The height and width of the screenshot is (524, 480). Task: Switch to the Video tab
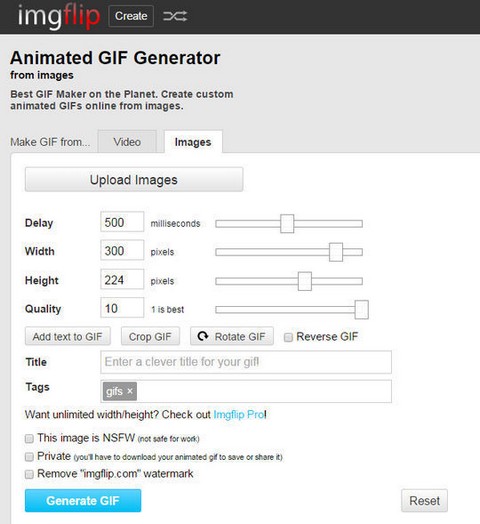127,142
